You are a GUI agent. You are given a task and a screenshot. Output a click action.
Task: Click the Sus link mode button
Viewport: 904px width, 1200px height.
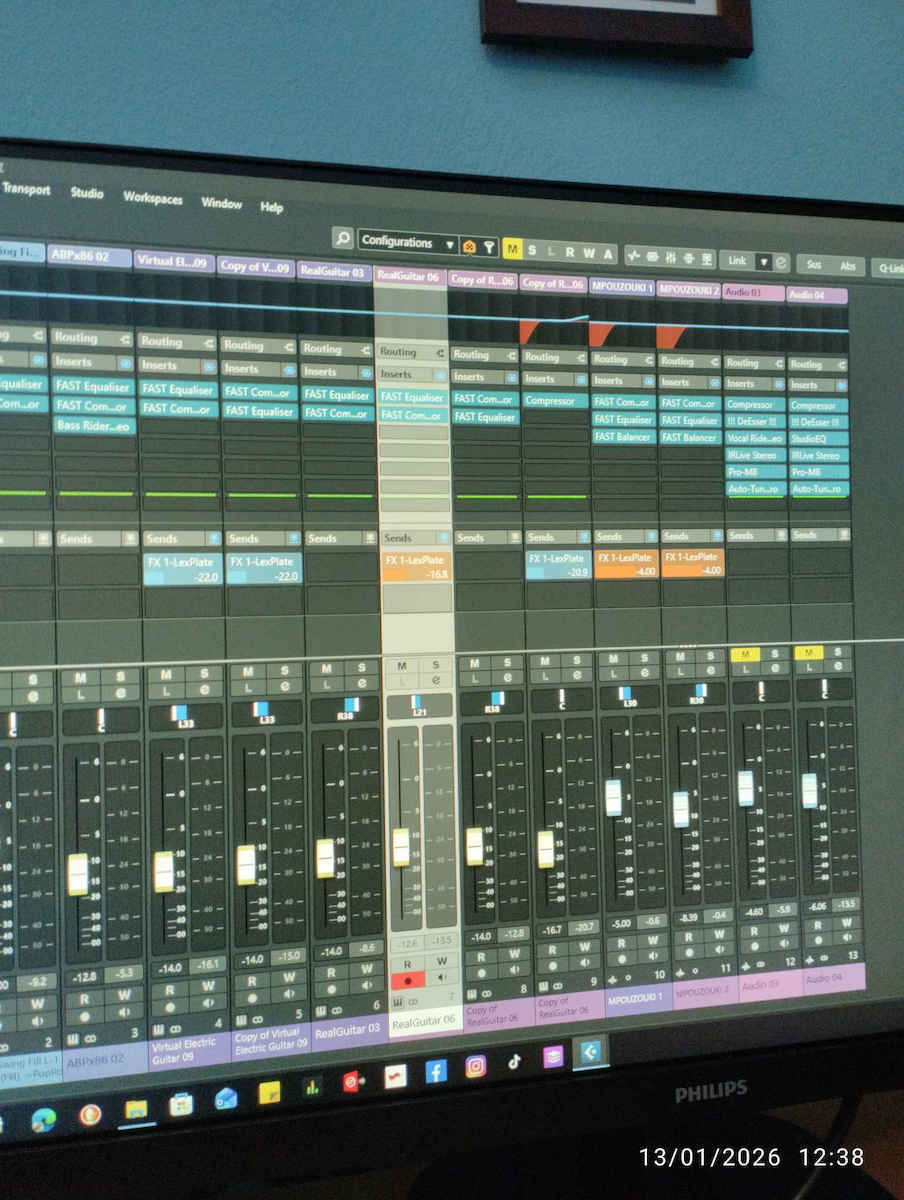(814, 265)
